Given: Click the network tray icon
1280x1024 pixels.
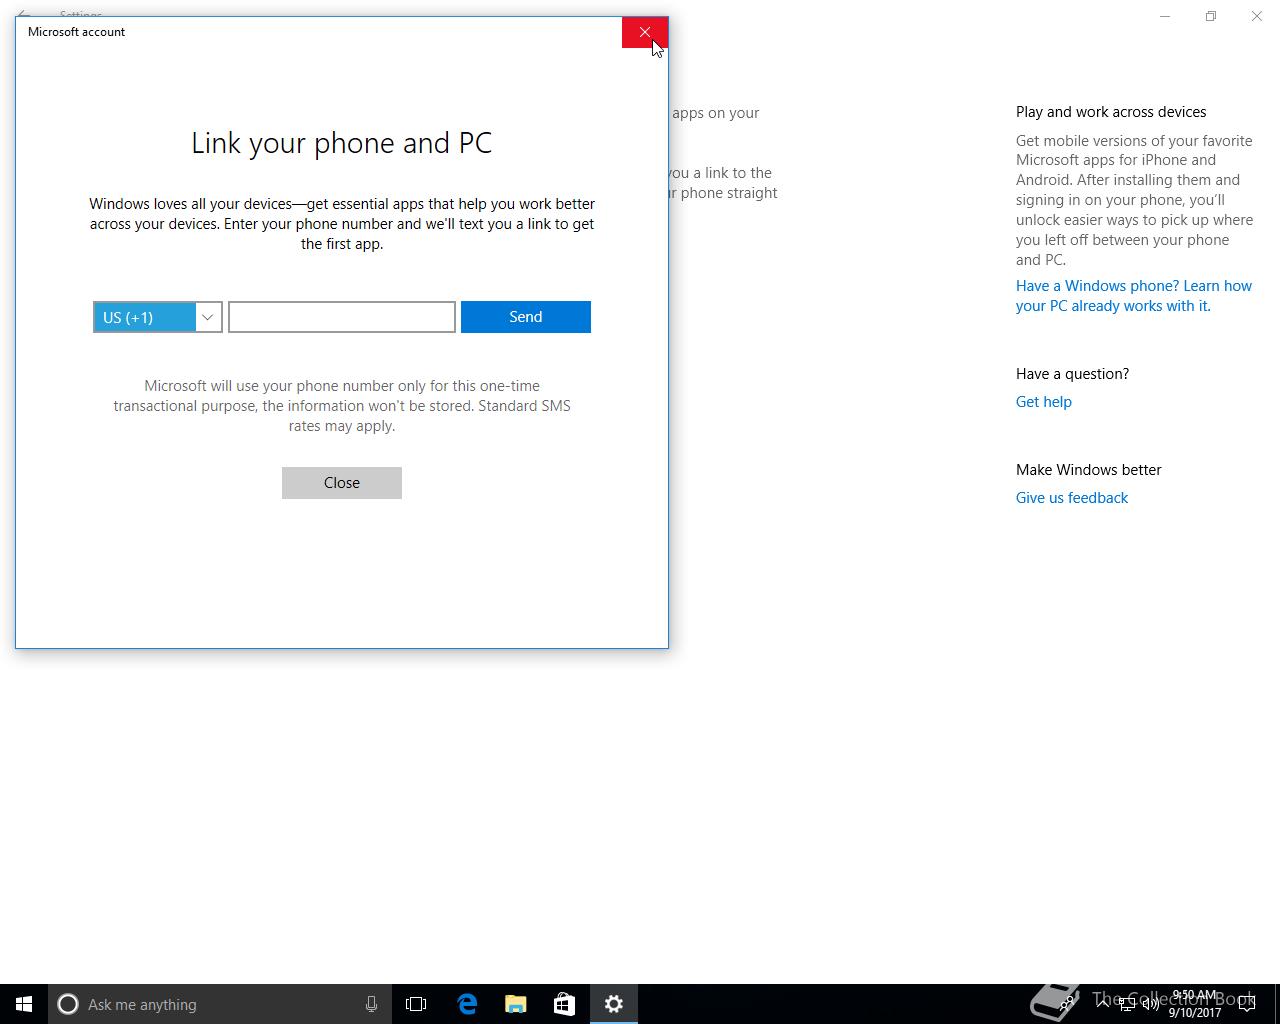Looking at the screenshot, I should 1126,1004.
